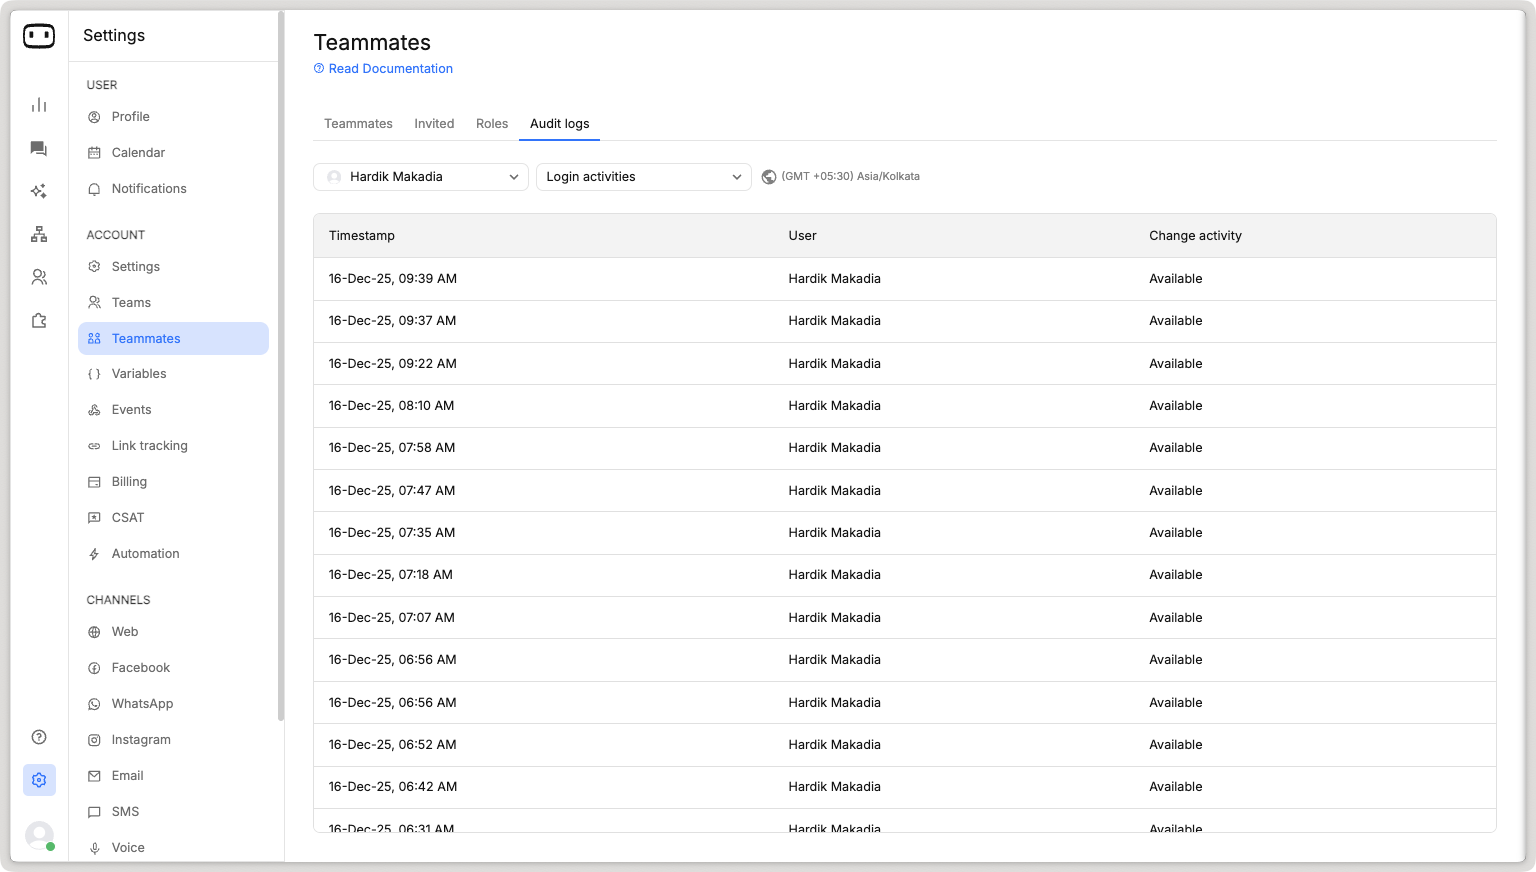Switch to the Invited tab
1536x872 pixels.
pos(434,124)
